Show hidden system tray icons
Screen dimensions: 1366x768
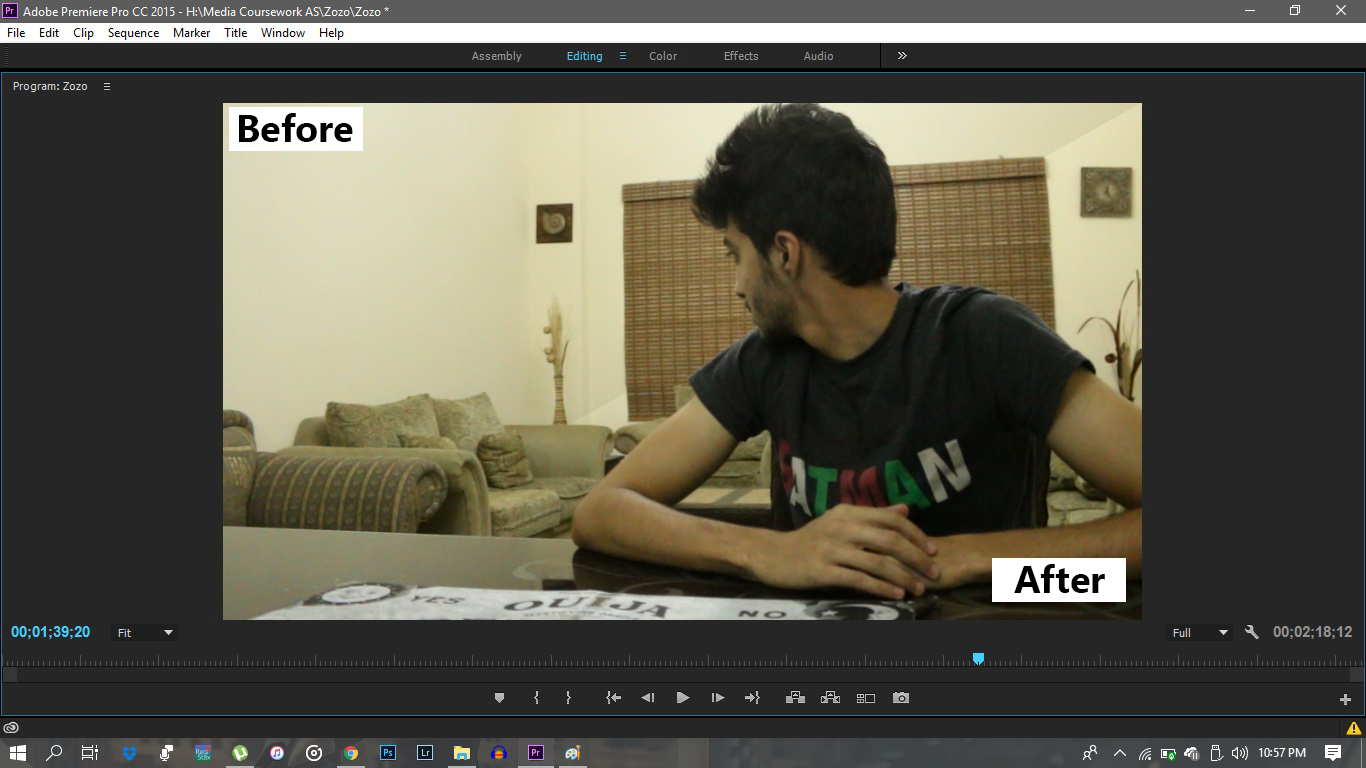coord(1119,753)
